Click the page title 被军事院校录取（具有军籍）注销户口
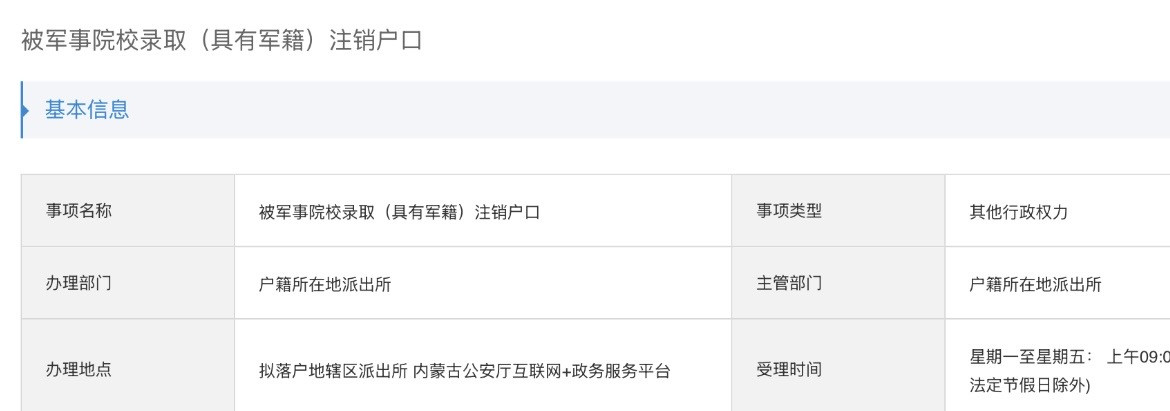1170x411 pixels. (x=221, y=41)
